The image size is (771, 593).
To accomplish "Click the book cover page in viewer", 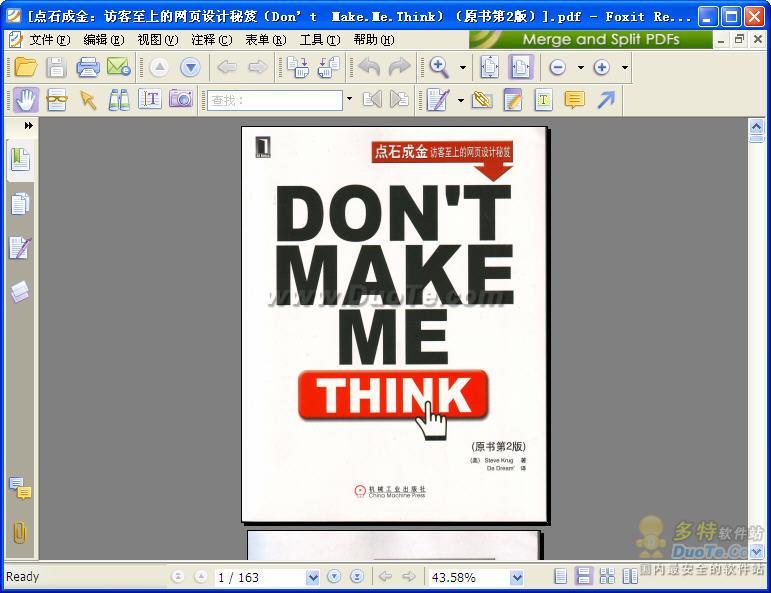I will [x=394, y=325].
